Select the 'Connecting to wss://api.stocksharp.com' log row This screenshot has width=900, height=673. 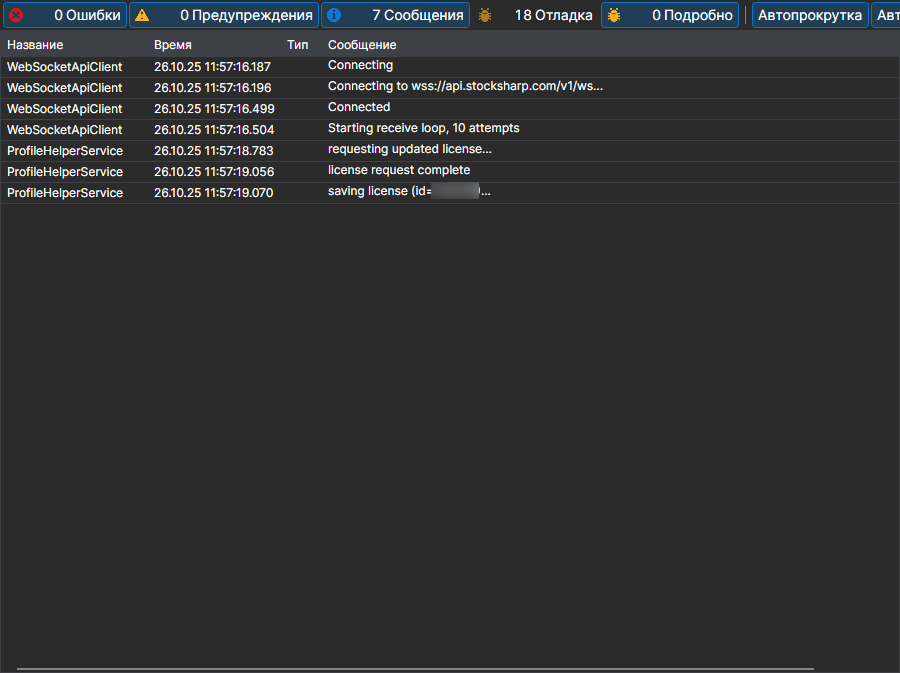click(x=450, y=88)
